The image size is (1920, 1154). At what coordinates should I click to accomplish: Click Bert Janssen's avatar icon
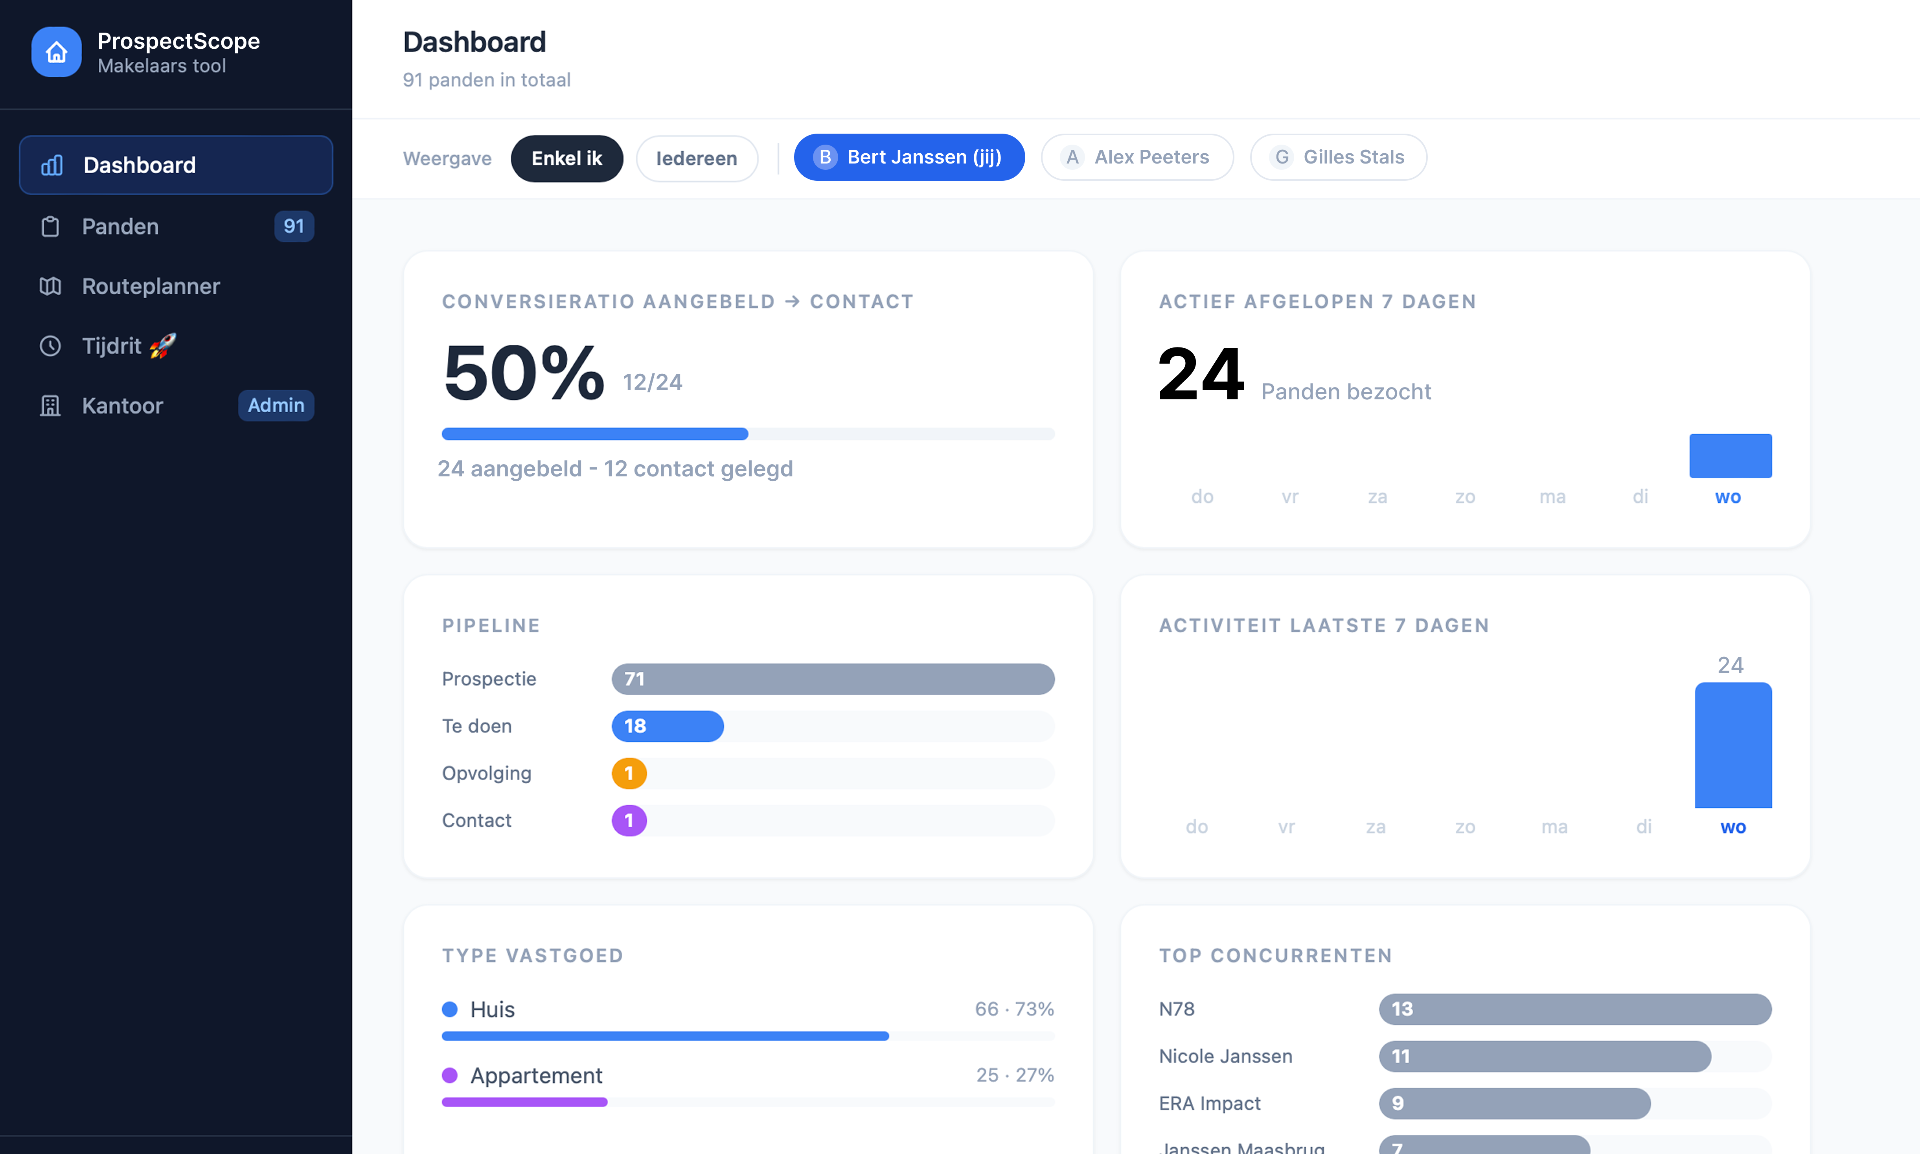click(825, 157)
